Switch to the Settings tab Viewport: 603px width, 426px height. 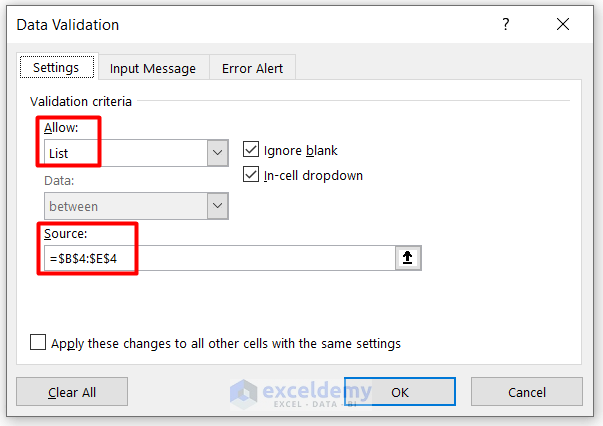point(56,68)
